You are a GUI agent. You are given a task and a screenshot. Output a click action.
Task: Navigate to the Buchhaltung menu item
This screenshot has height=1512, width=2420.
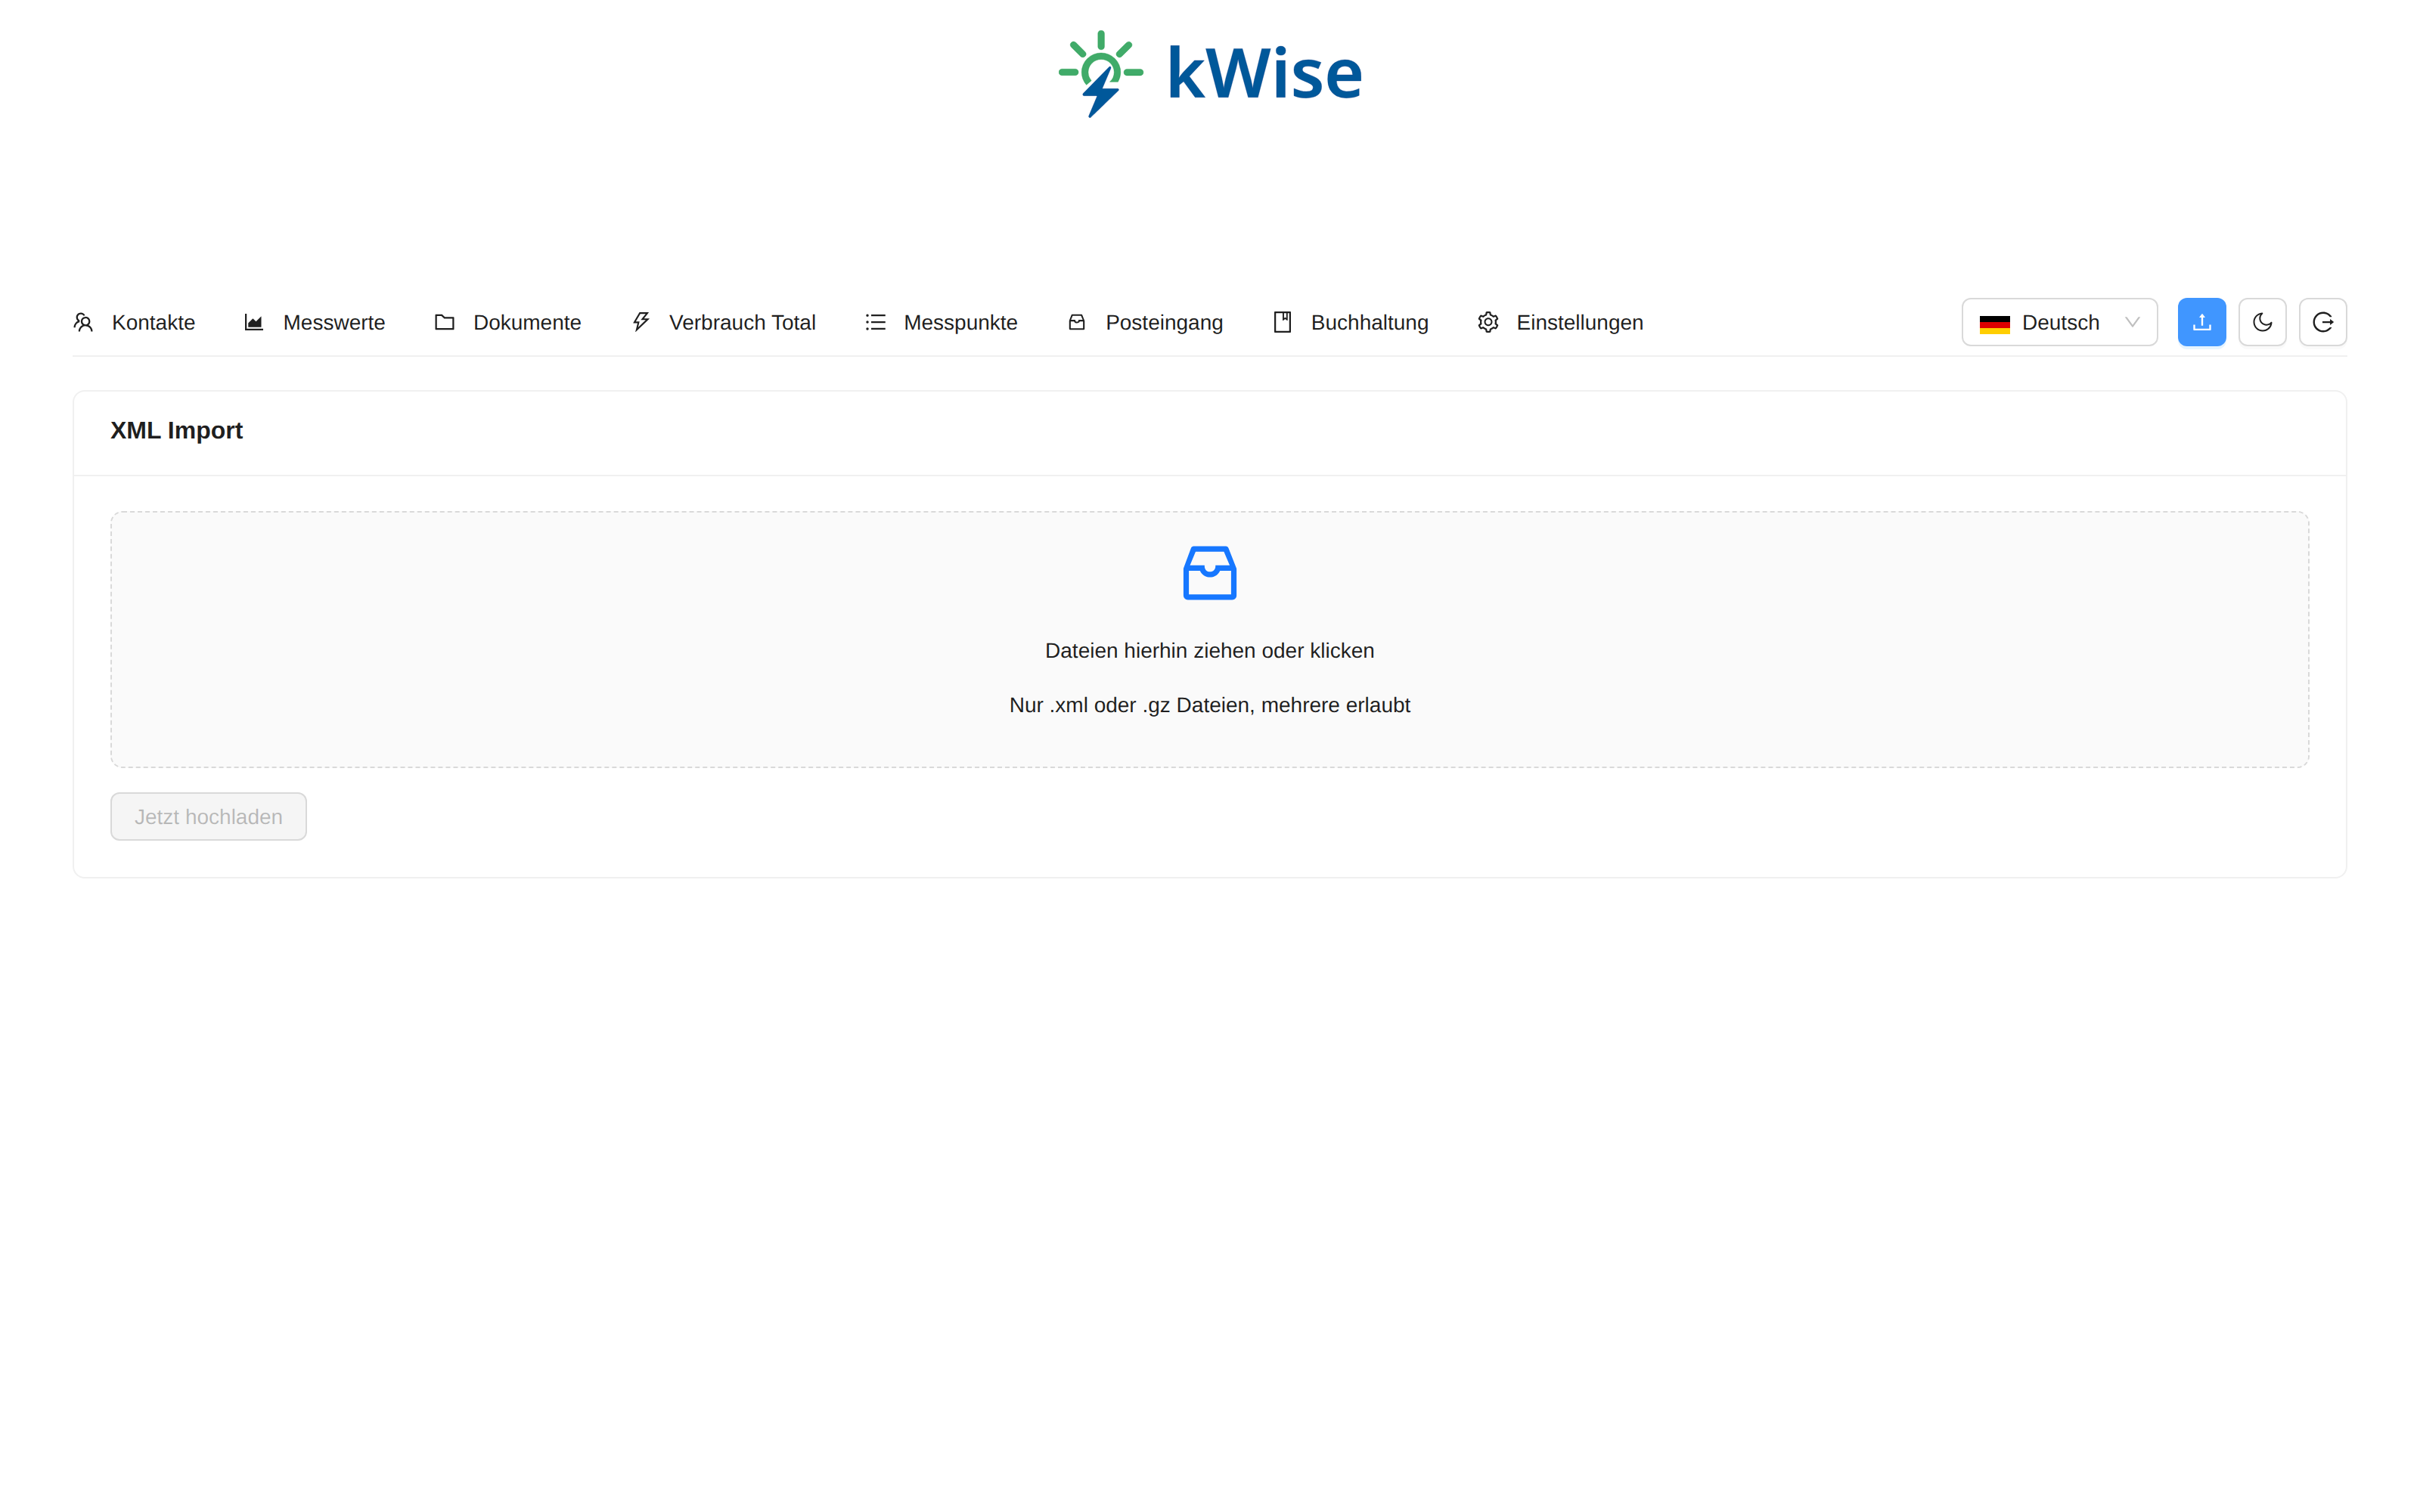[1350, 322]
